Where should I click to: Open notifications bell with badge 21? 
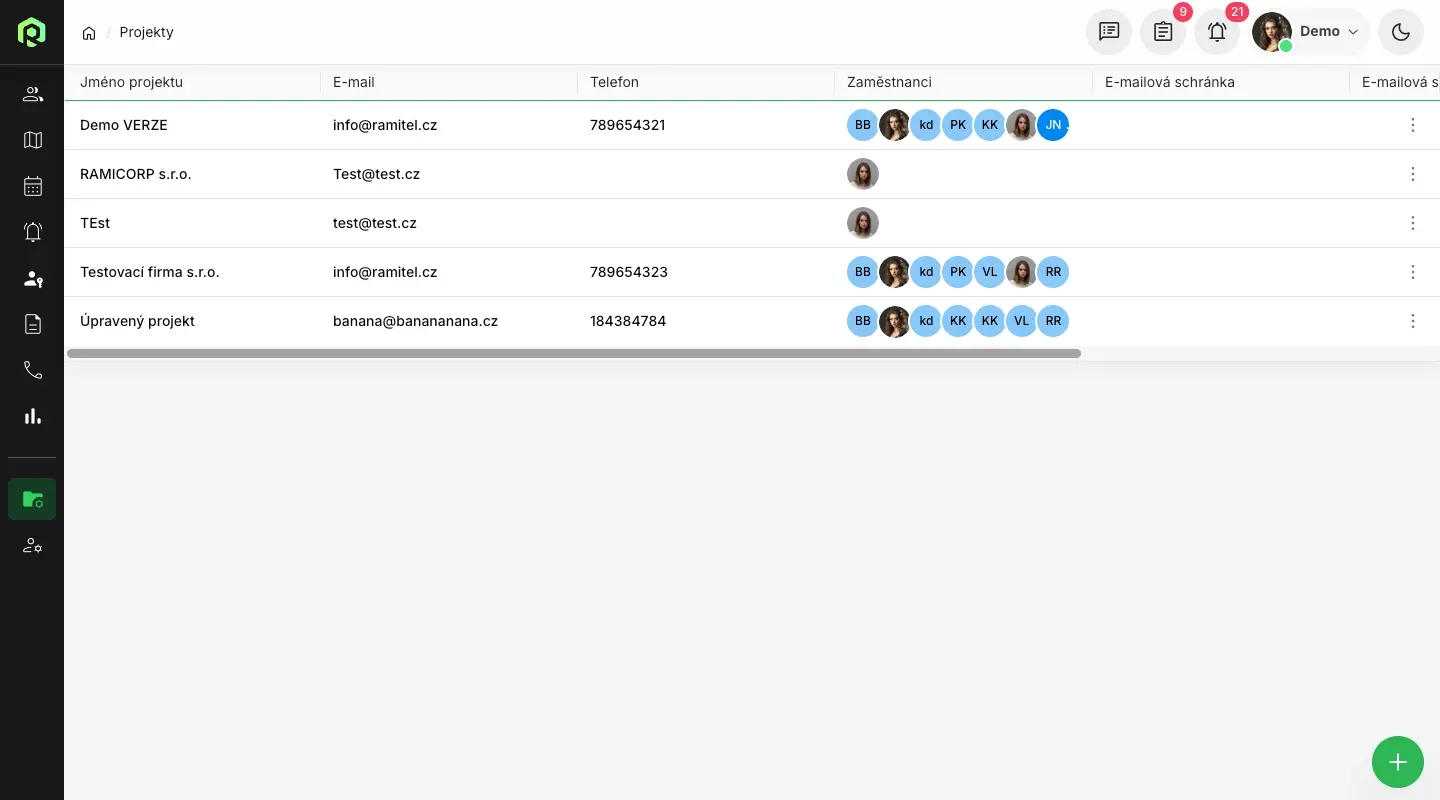(x=1217, y=32)
